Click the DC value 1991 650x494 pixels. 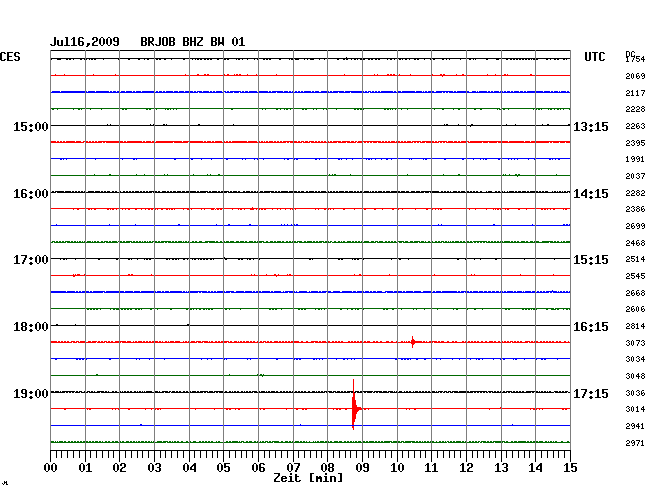point(635,159)
